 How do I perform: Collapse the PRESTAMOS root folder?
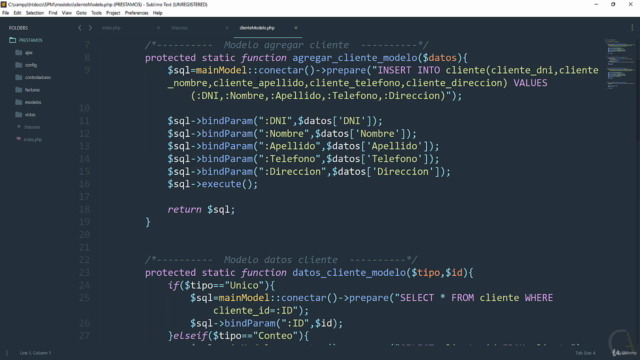coord(31,40)
